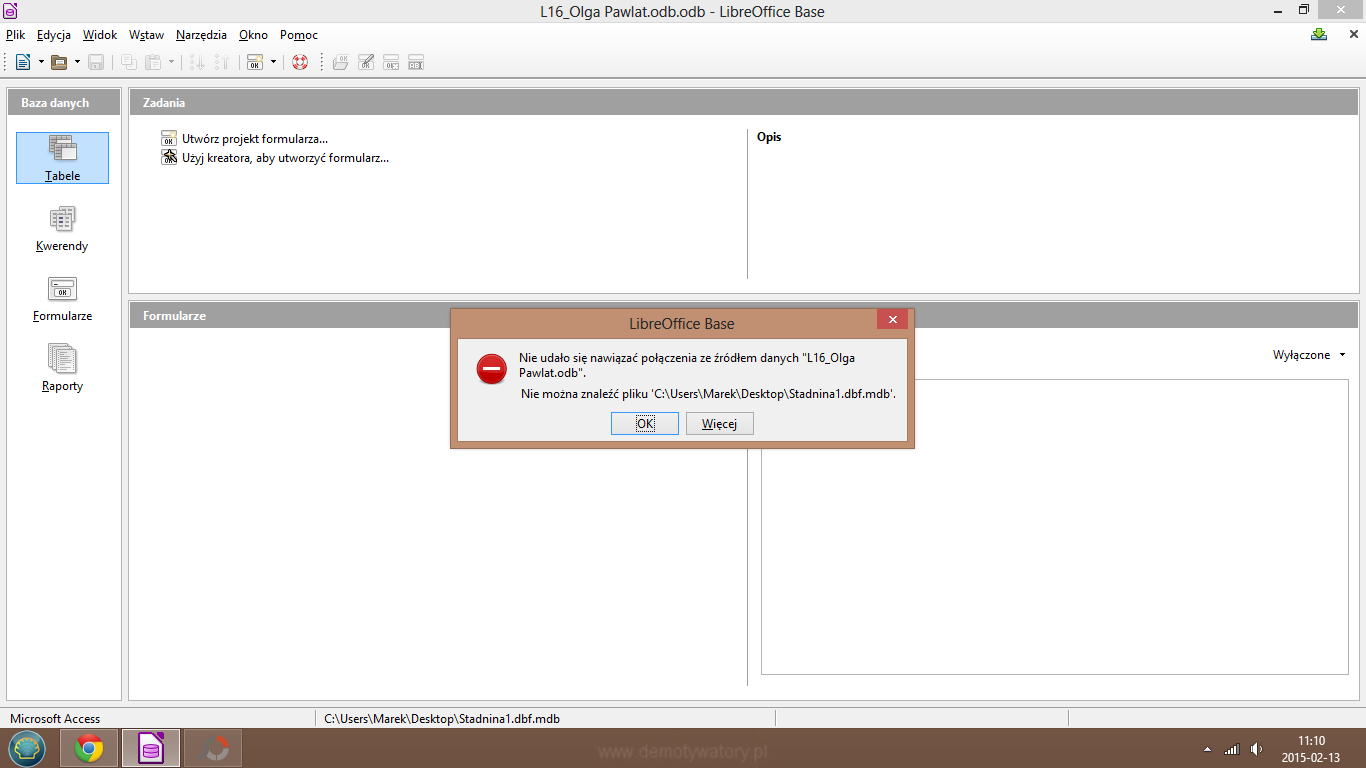Click the network signal tray icon
Screen dimensions: 1366x768
pos(1232,749)
